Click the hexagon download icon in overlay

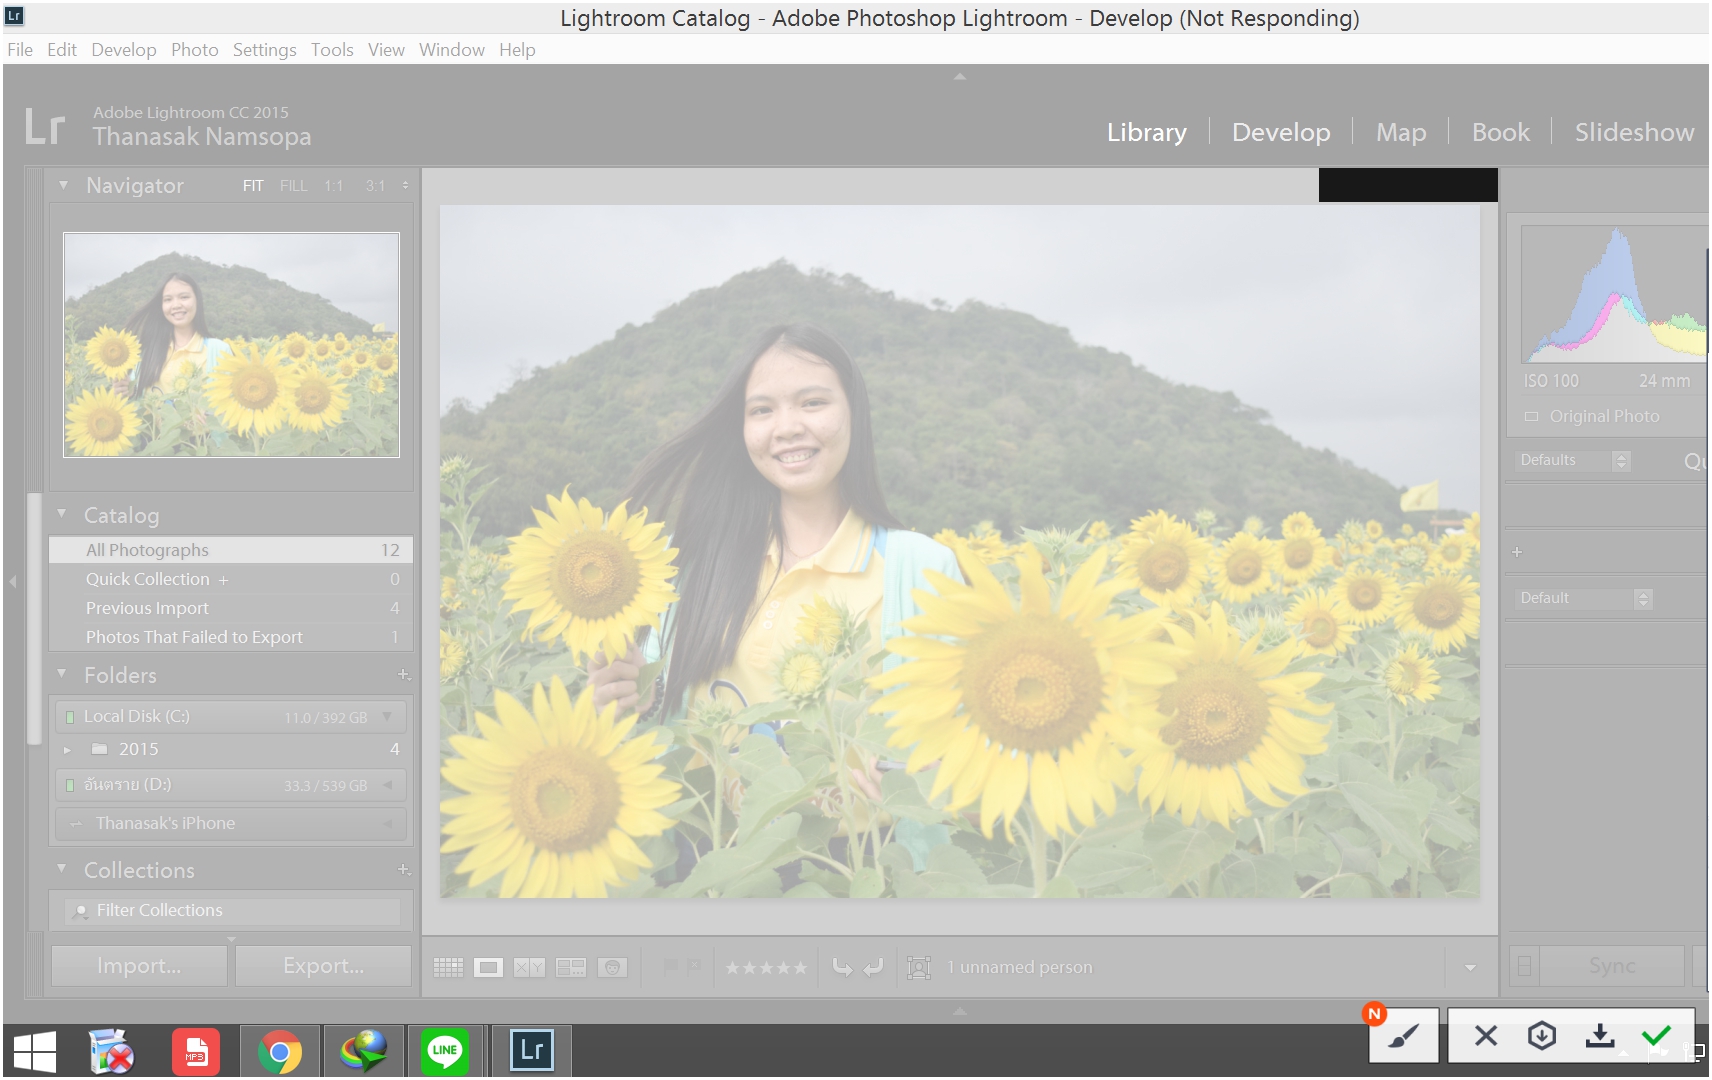click(1542, 1035)
